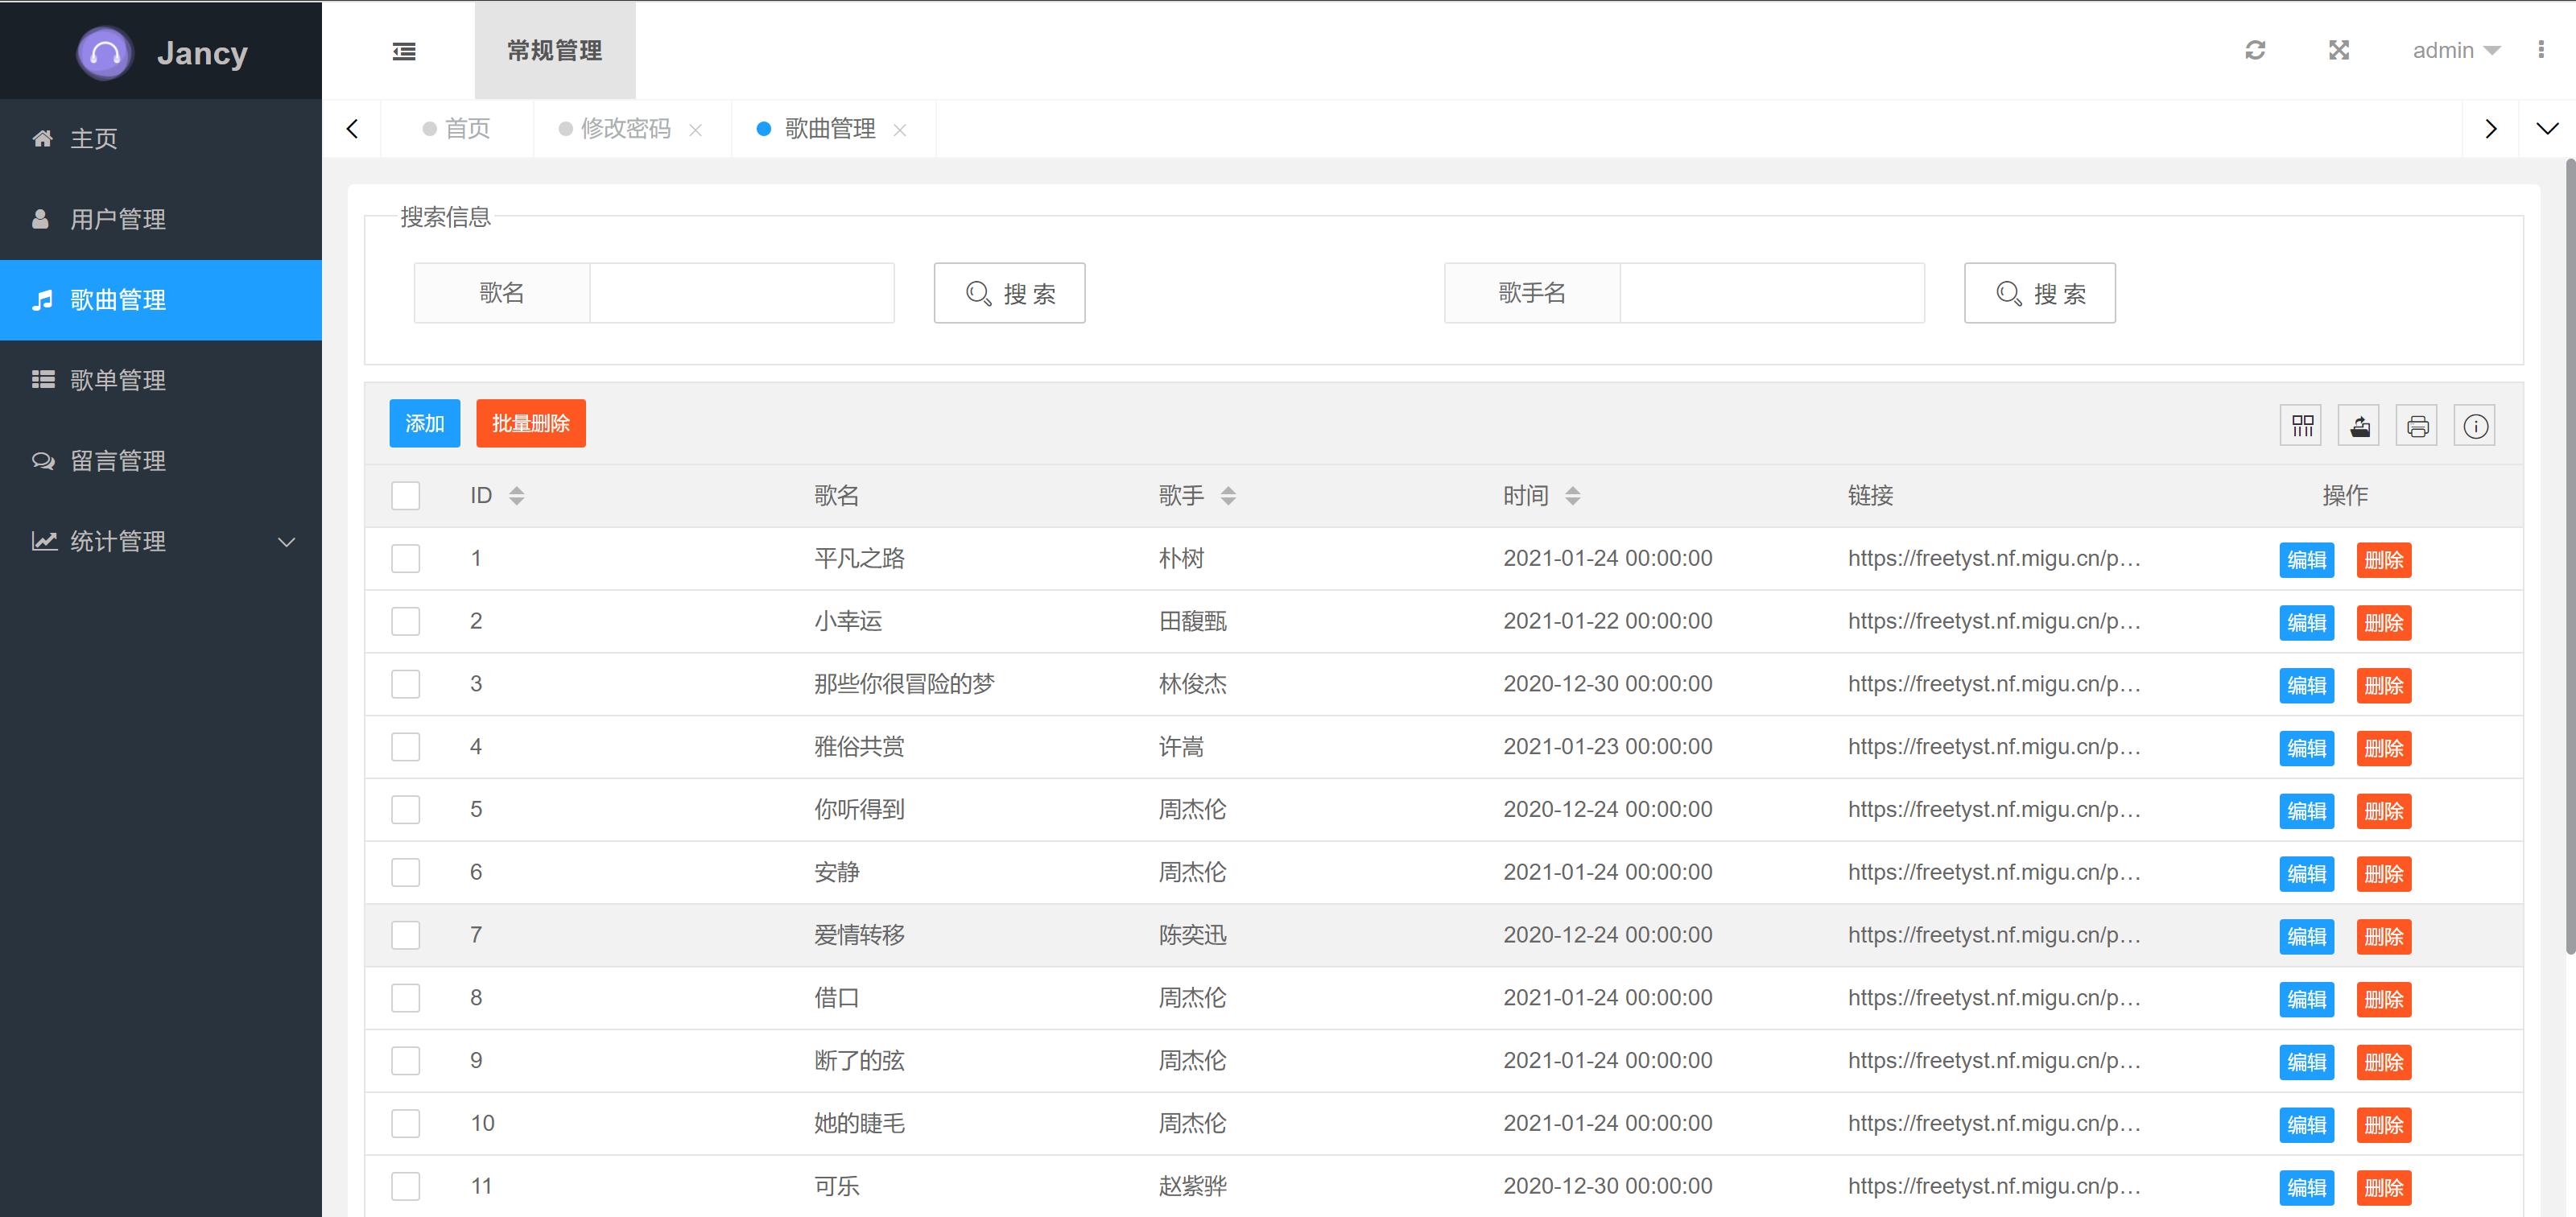The width and height of the screenshot is (2576, 1217).
Task: Open the column filter grid icon
Action: pos(2301,426)
